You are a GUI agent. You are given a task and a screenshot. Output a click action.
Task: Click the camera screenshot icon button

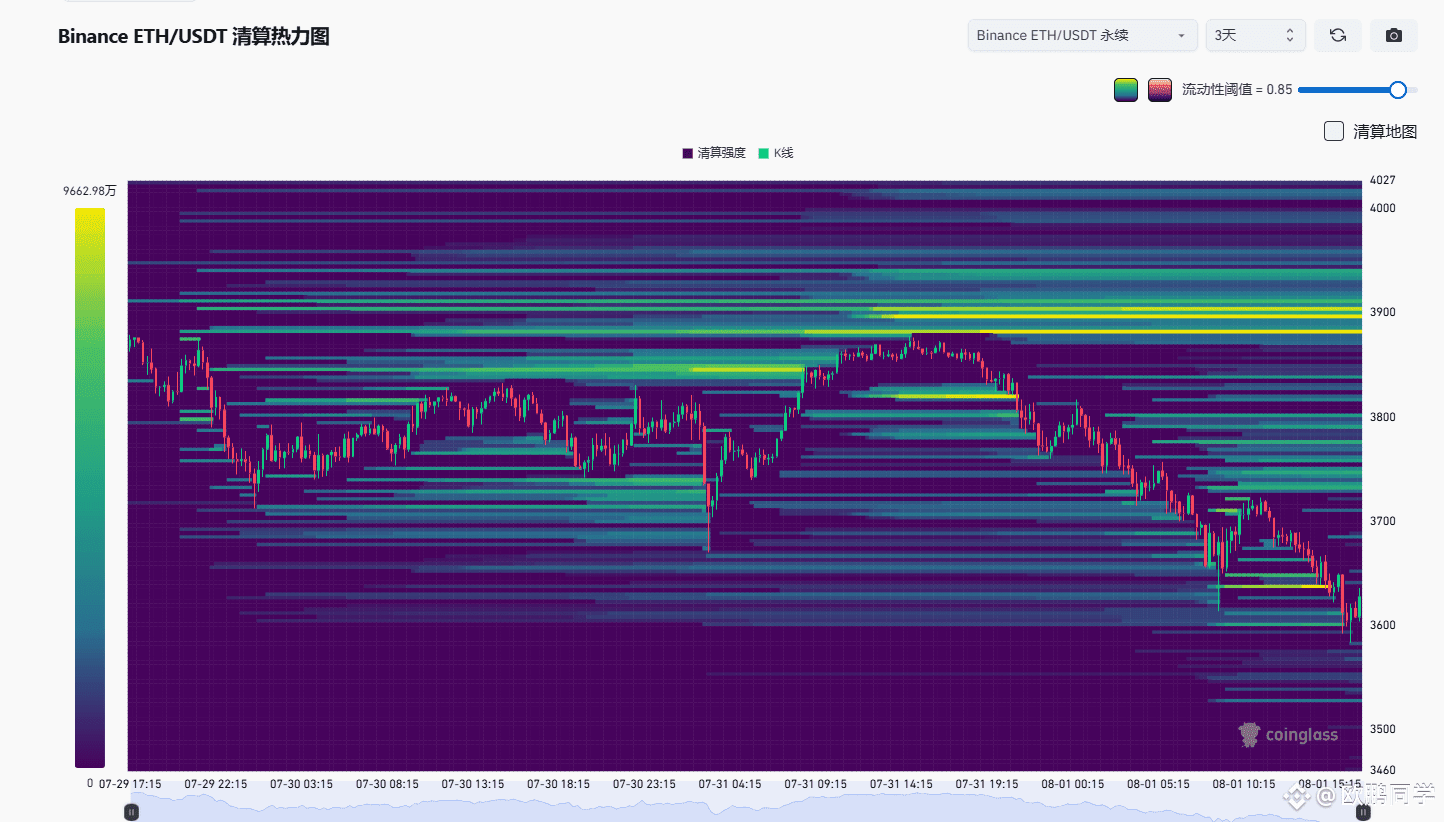(1393, 35)
